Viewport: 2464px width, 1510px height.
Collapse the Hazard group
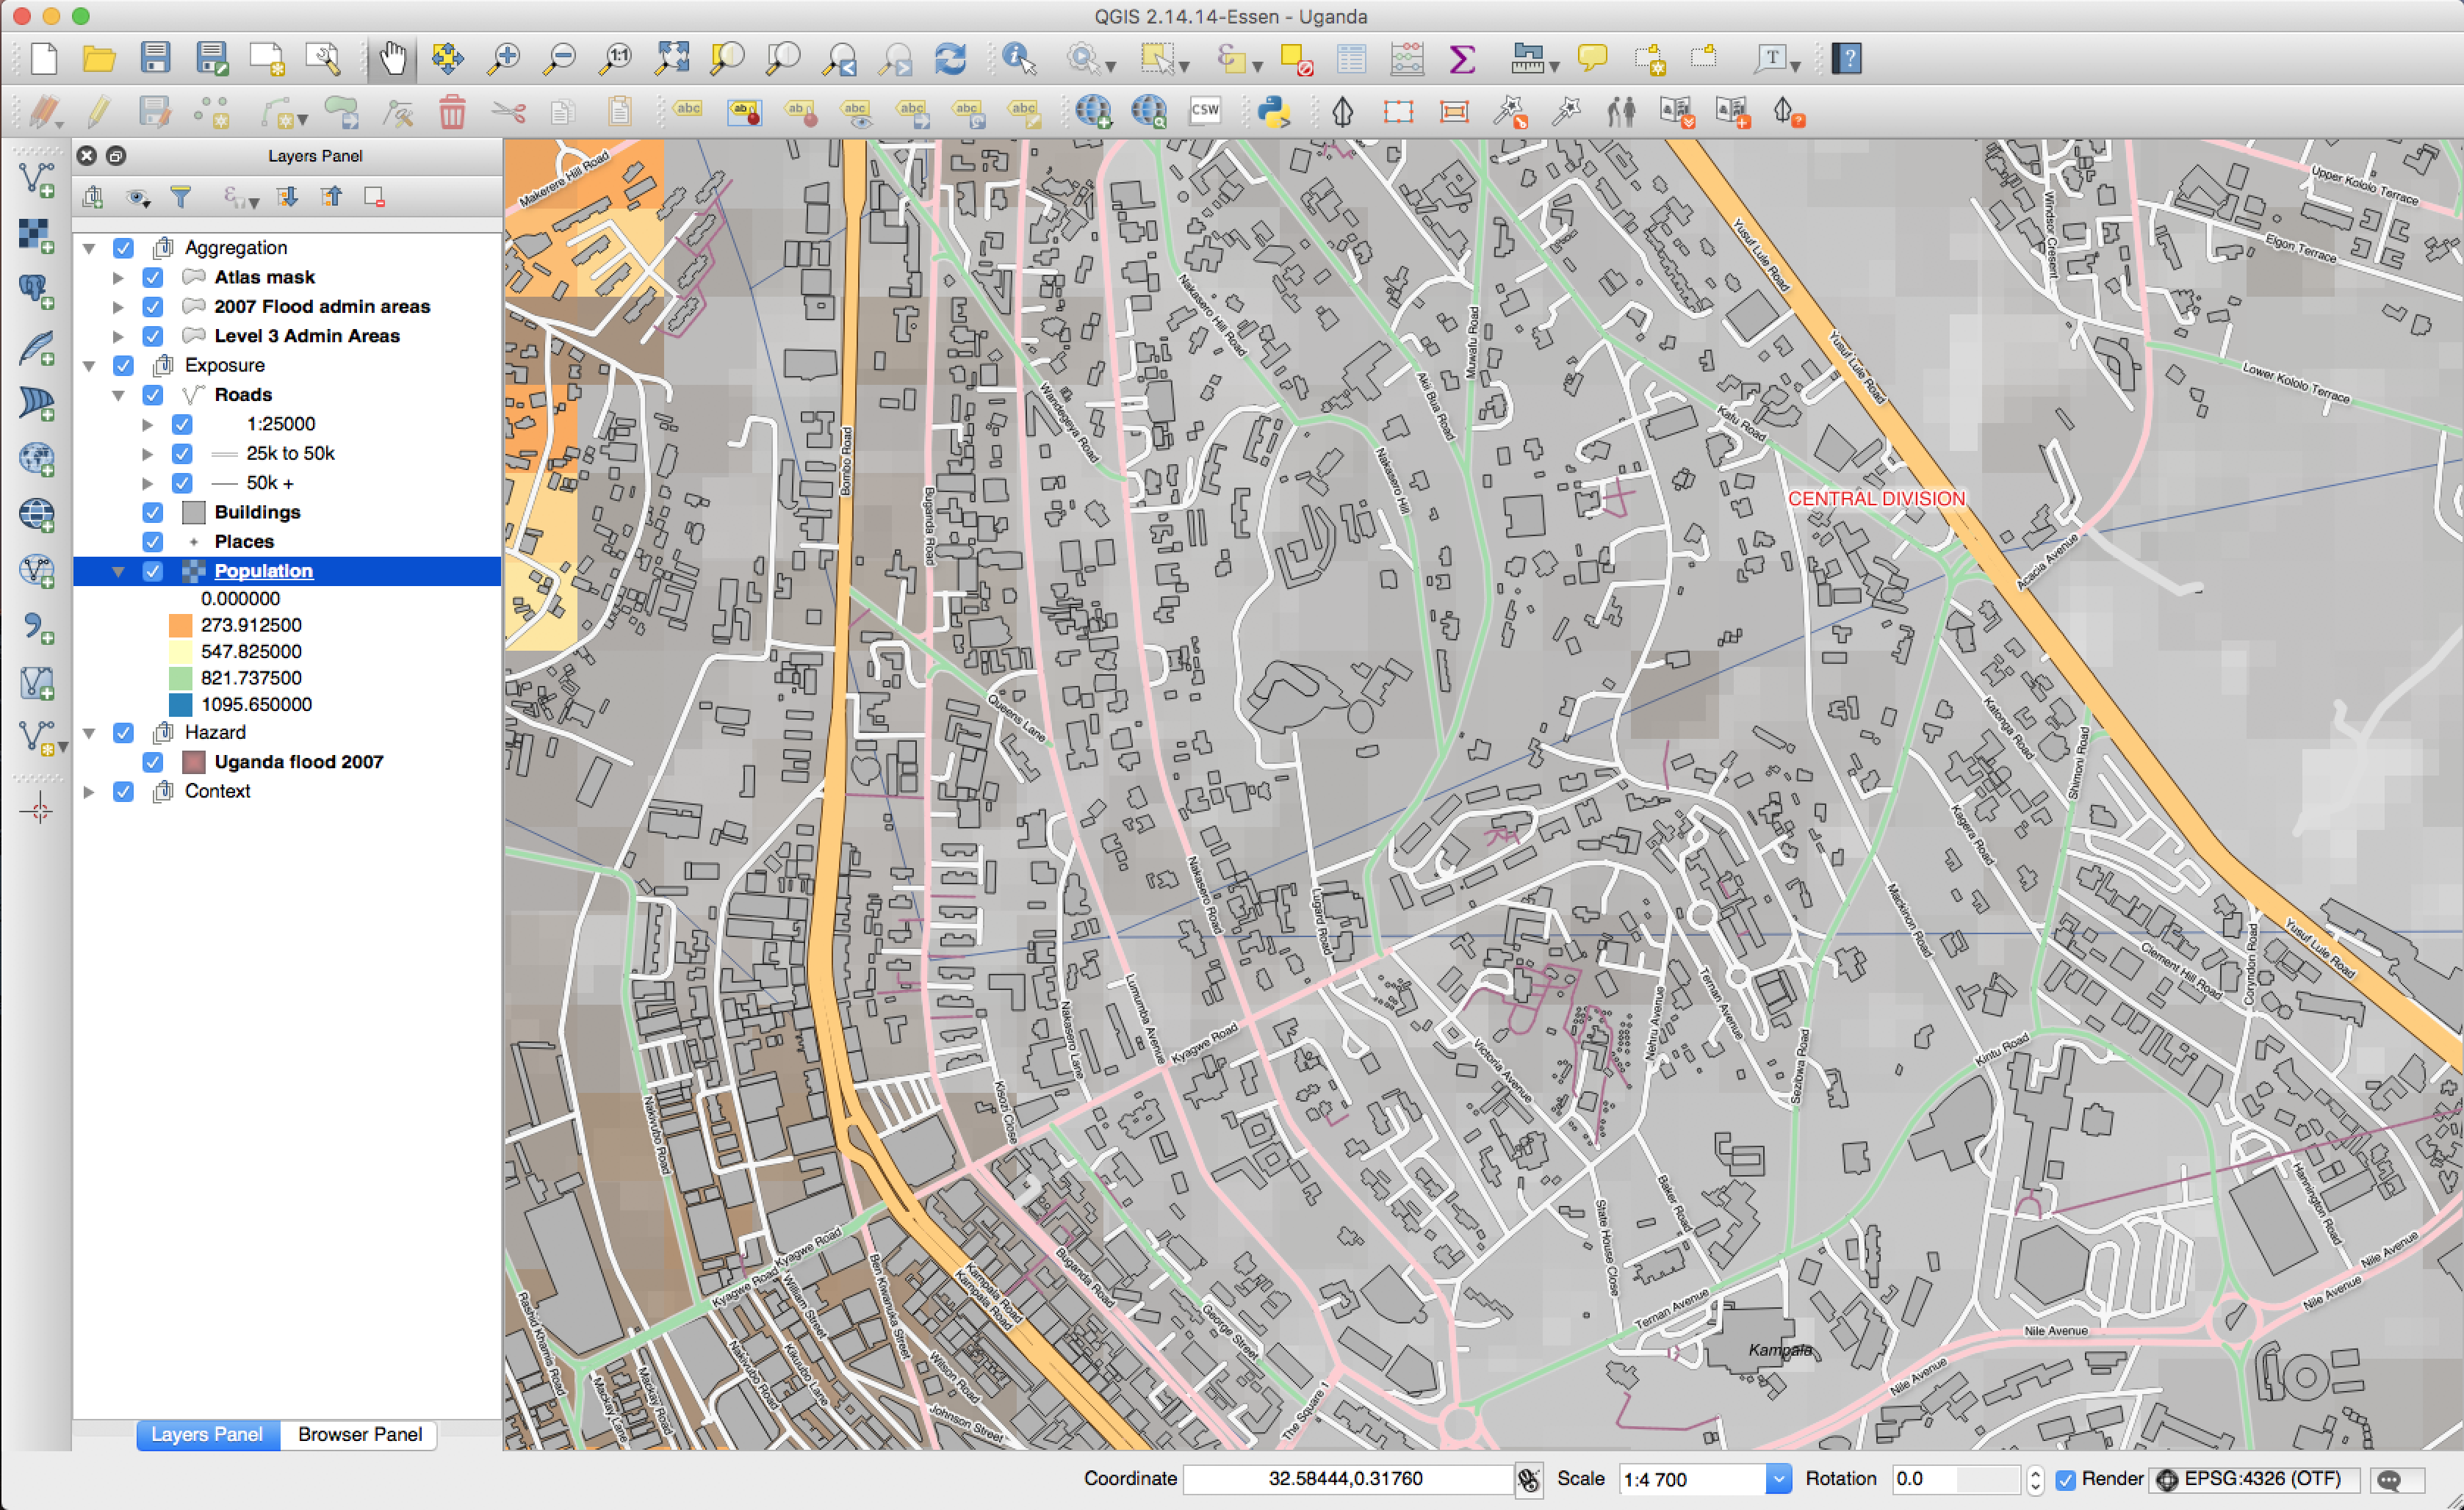tap(90, 733)
